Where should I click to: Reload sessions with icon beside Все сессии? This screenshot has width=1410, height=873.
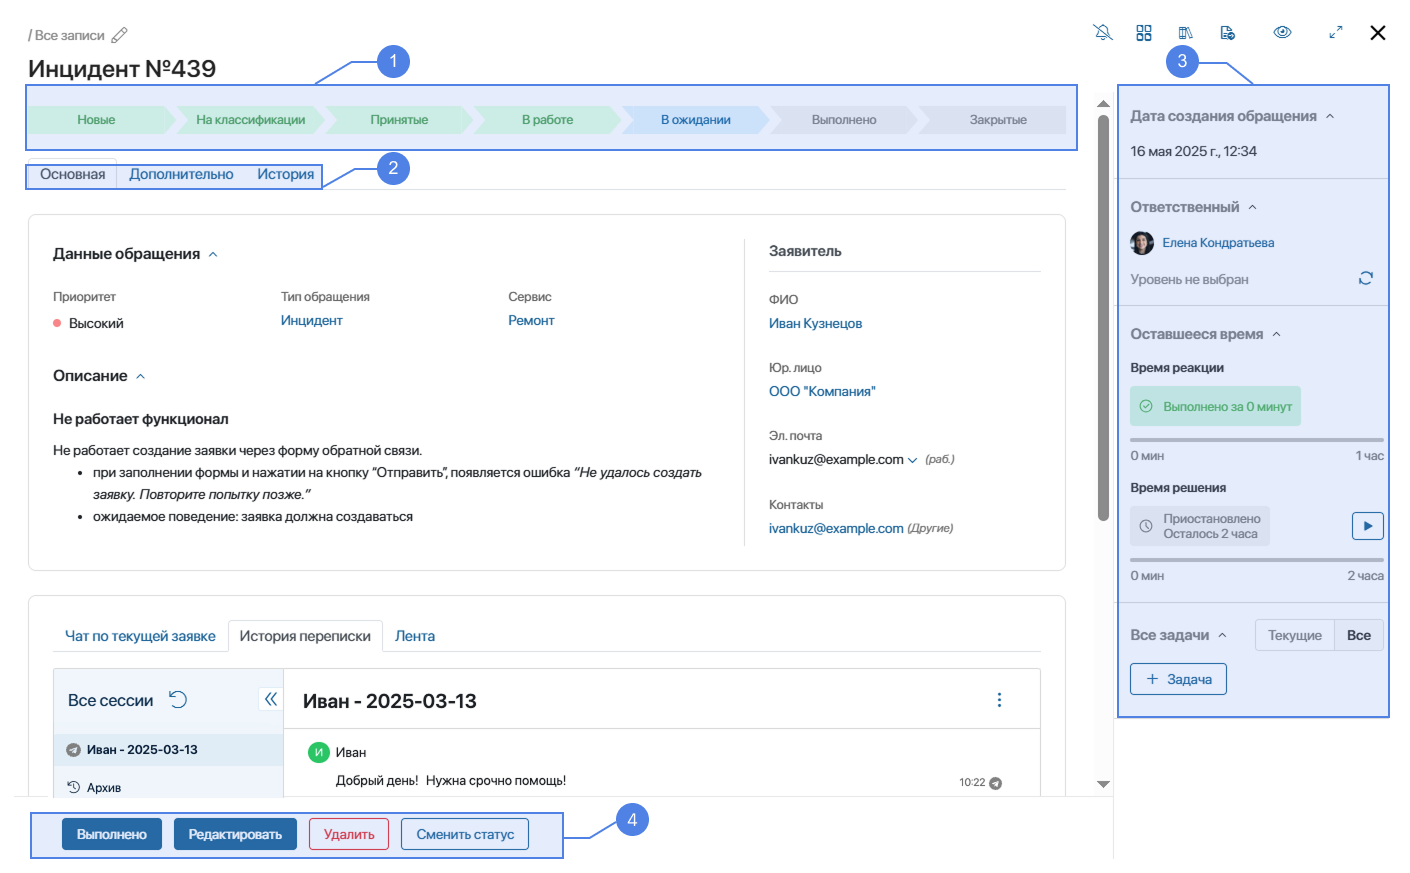[178, 700]
